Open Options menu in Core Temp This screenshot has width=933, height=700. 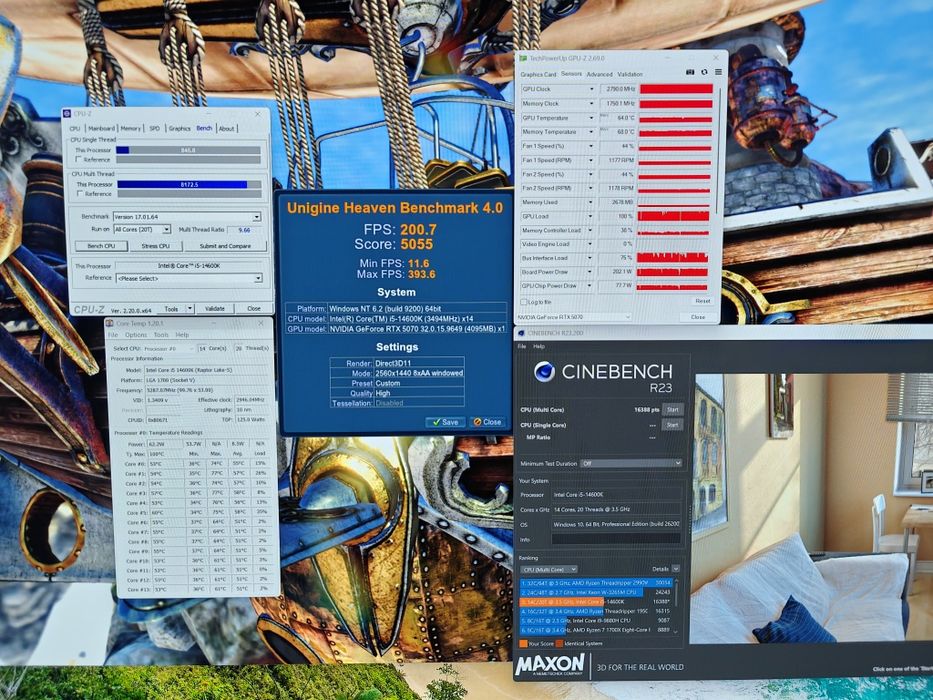[136, 335]
